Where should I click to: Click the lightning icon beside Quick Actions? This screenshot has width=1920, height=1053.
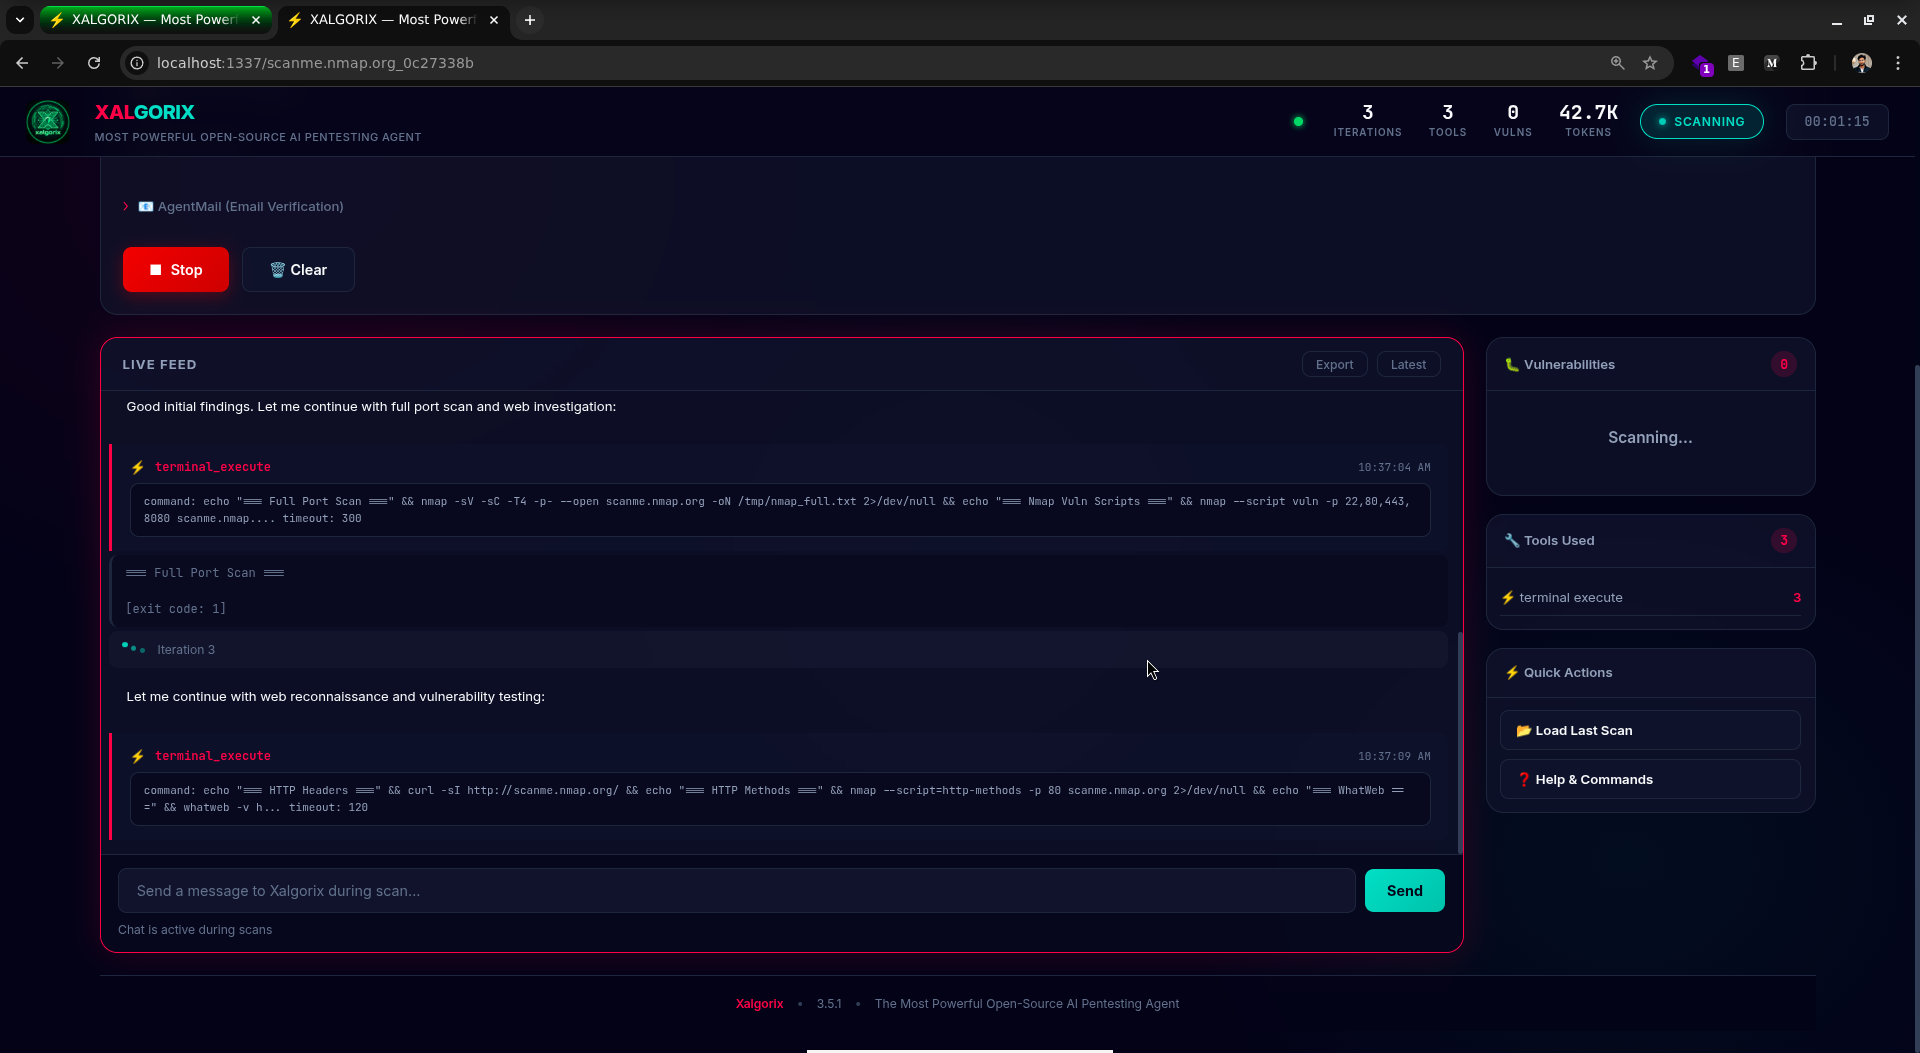(x=1512, y=673)
